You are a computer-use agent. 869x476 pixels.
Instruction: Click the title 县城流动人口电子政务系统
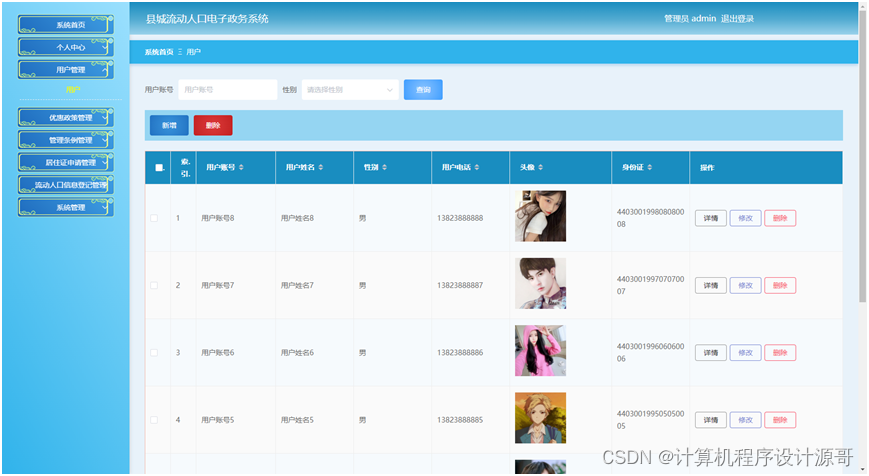click(207, 19)
